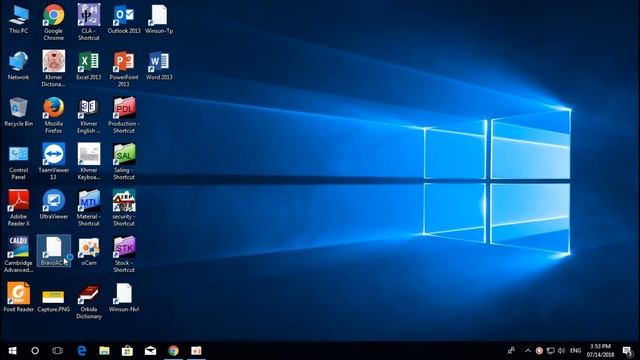Screen dimensions: 640x360
Task: Open the volume control
Action: click(x=562, y=351)
